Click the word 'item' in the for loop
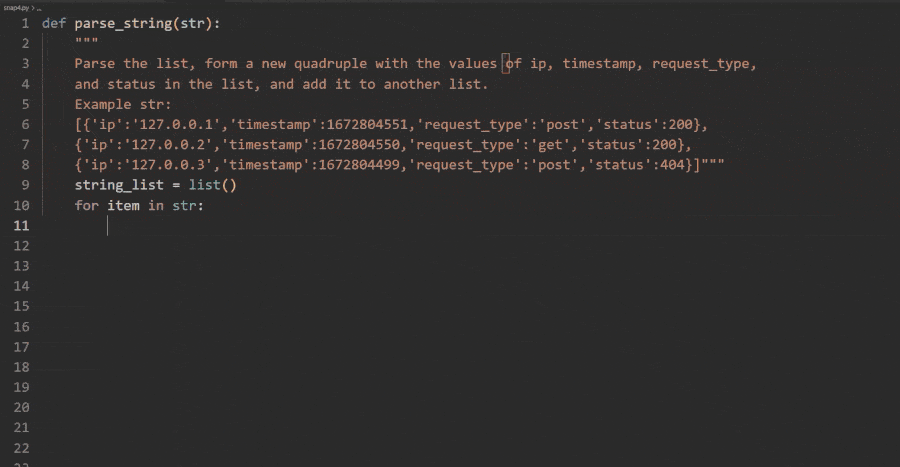The height and width of the screenshot is (467, 900). click(124, 205)
